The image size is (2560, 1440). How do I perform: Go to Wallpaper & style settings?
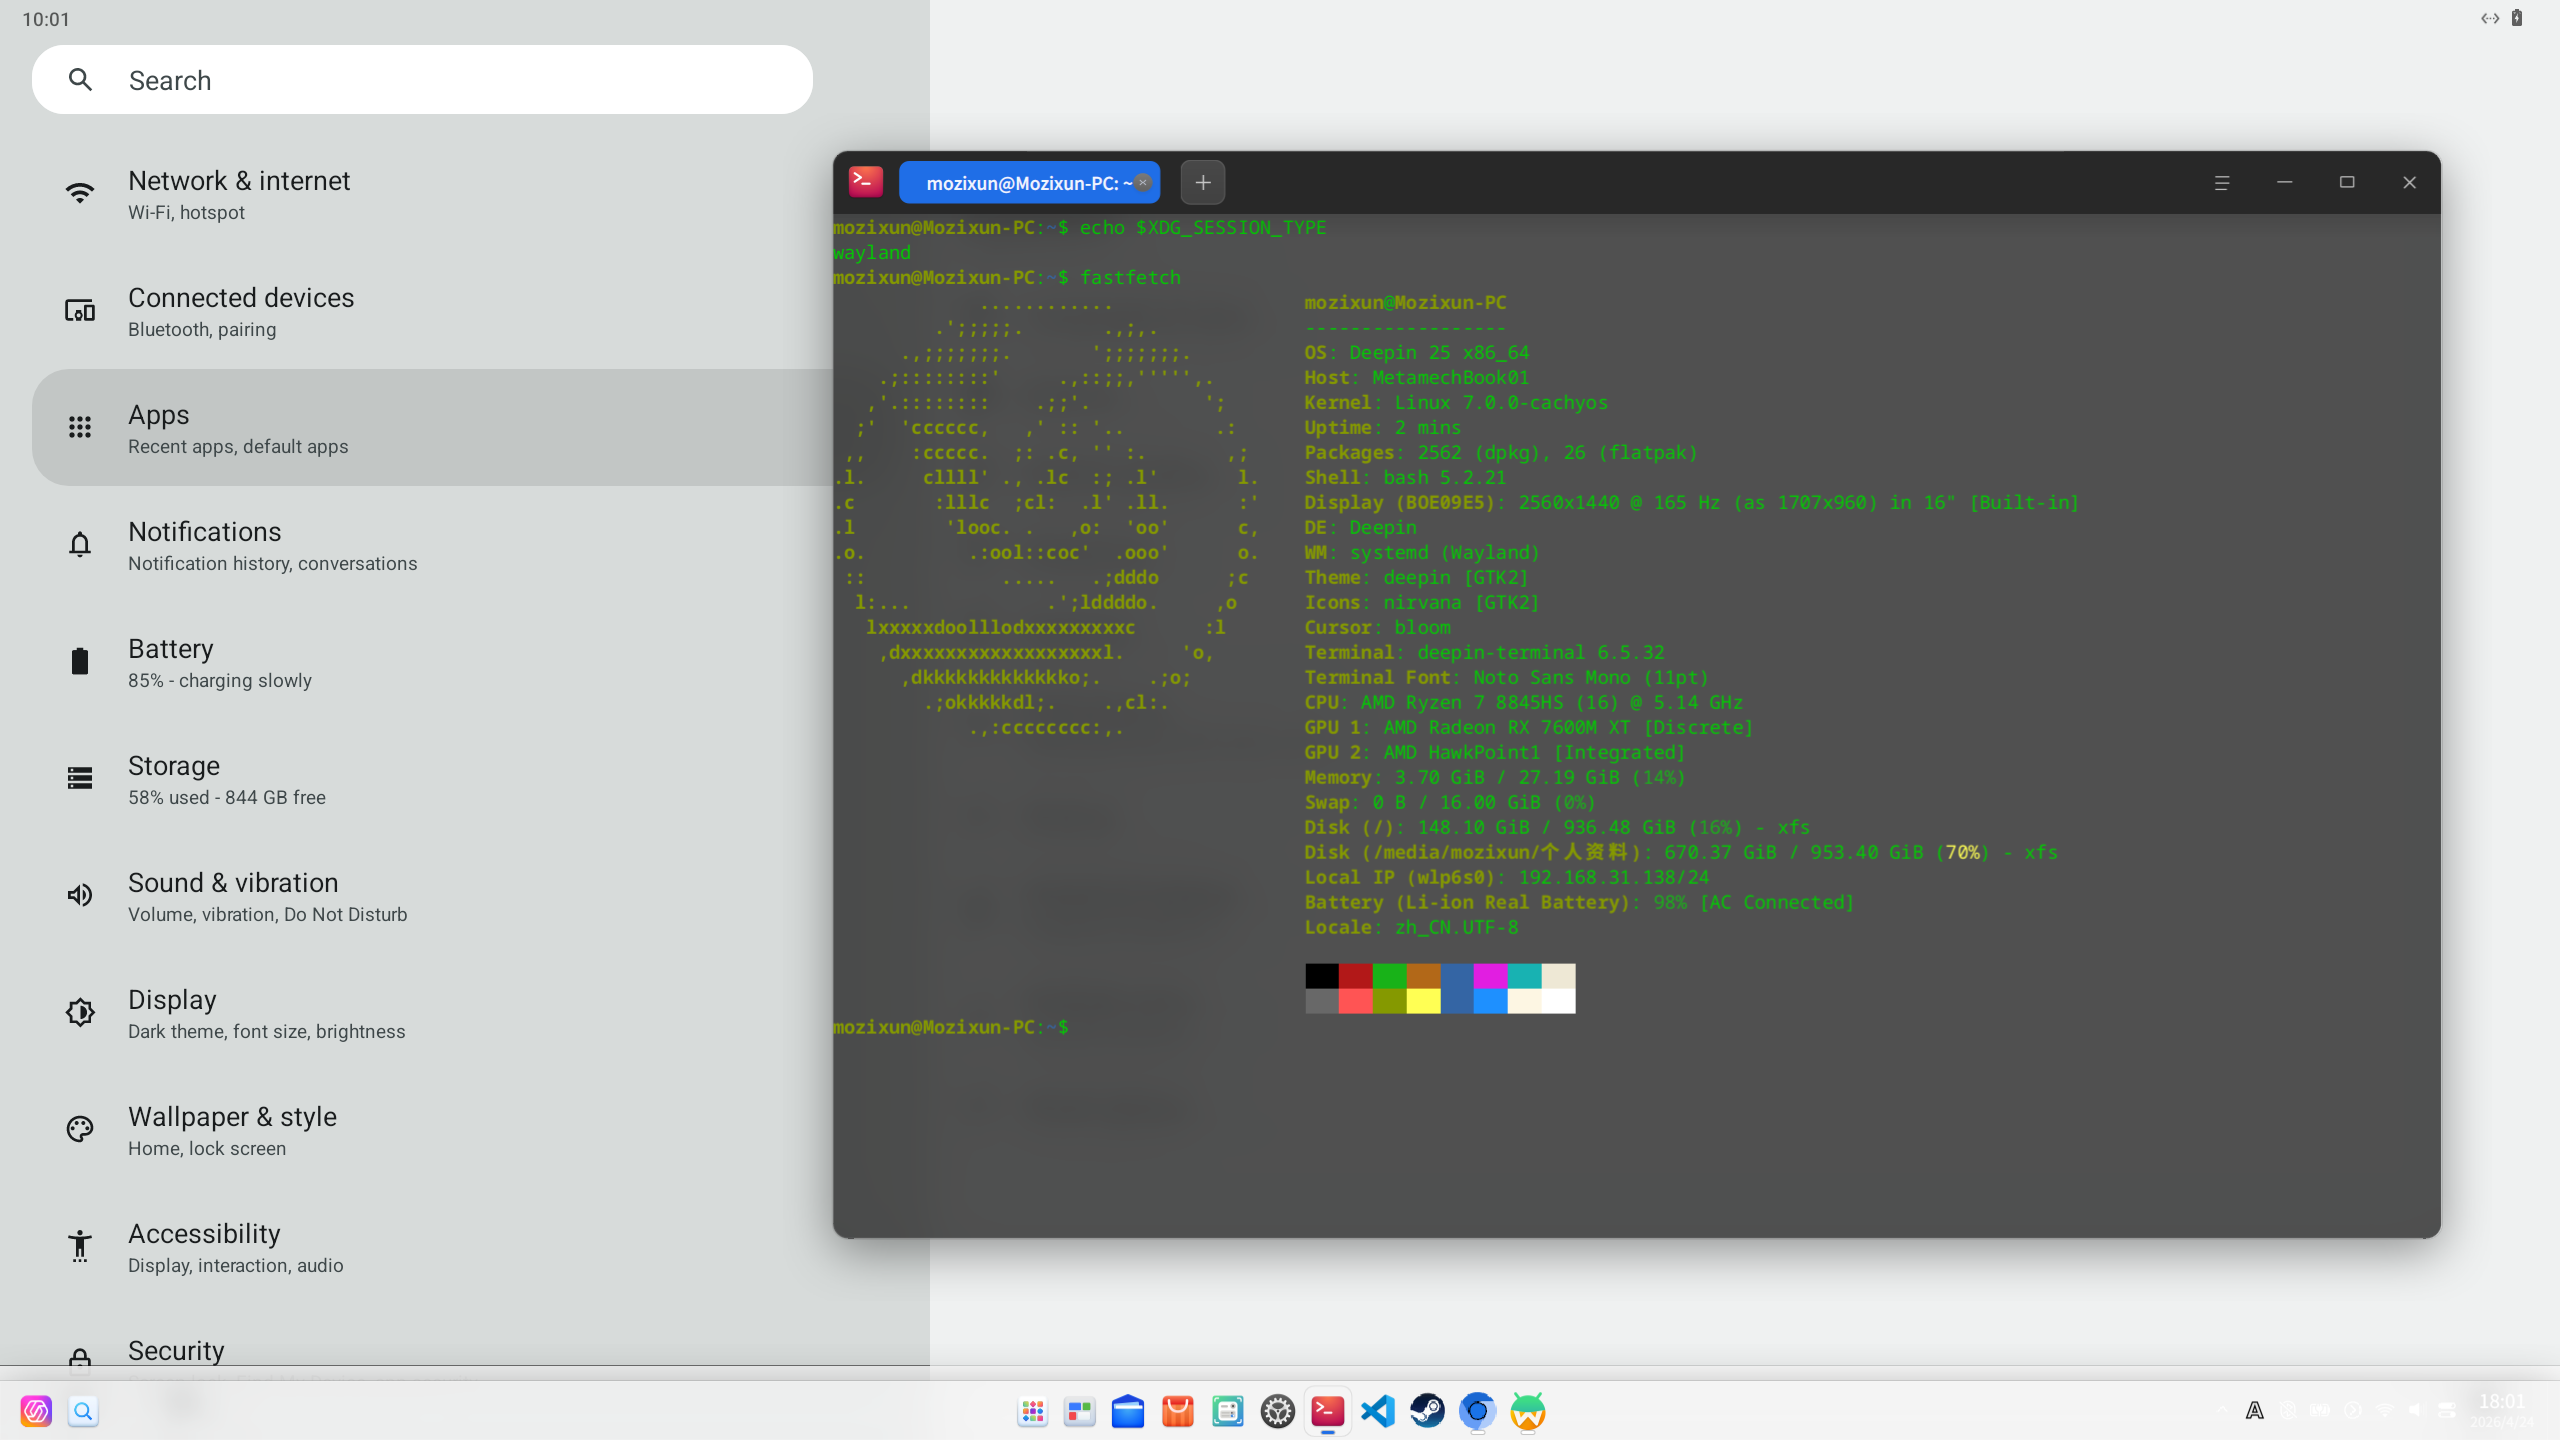point(232,1130)
